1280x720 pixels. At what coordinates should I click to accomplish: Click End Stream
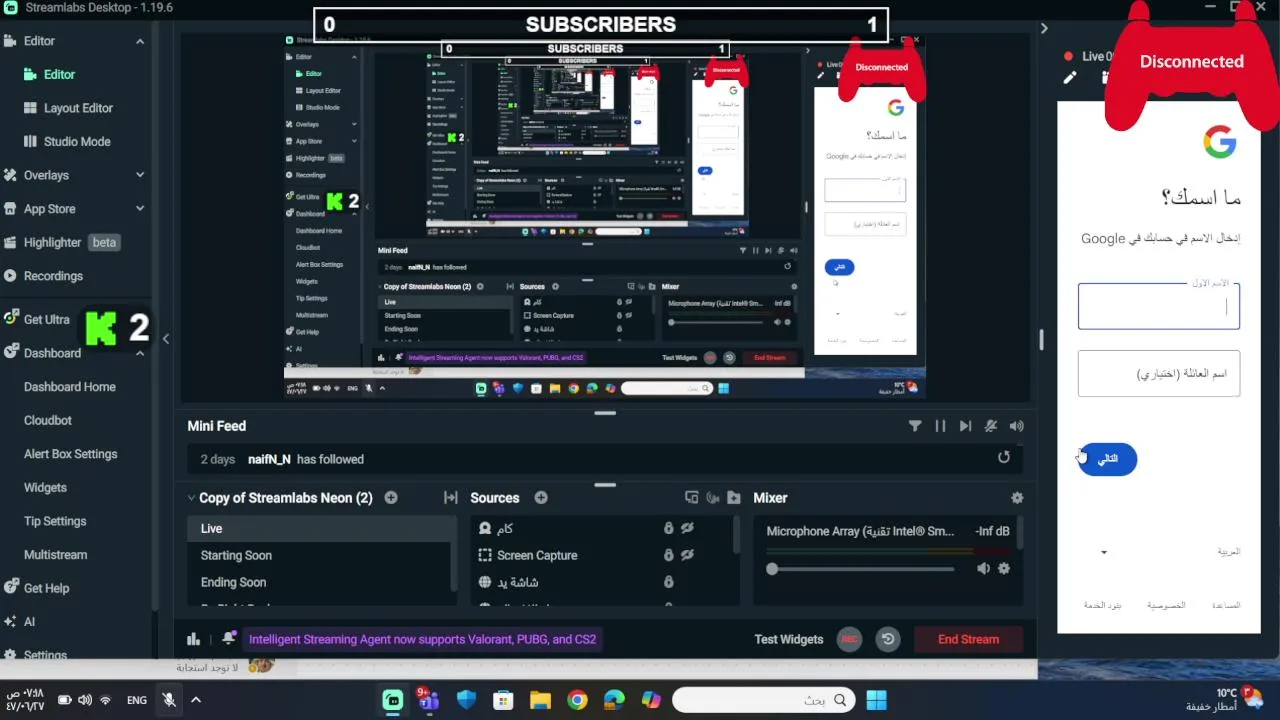[968, 639]
